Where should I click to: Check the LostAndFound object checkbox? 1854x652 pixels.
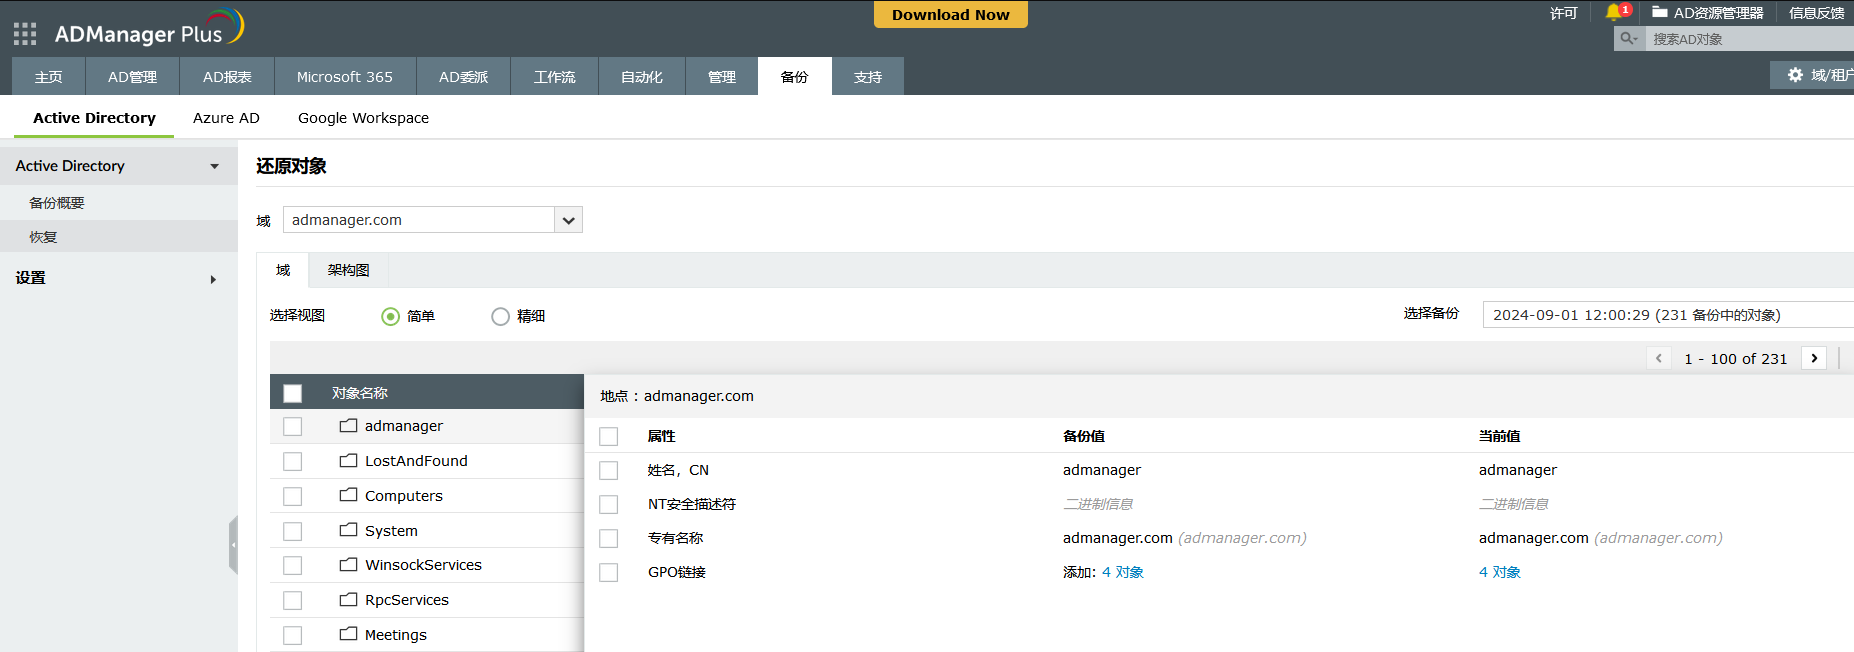[x=293, y=461]
